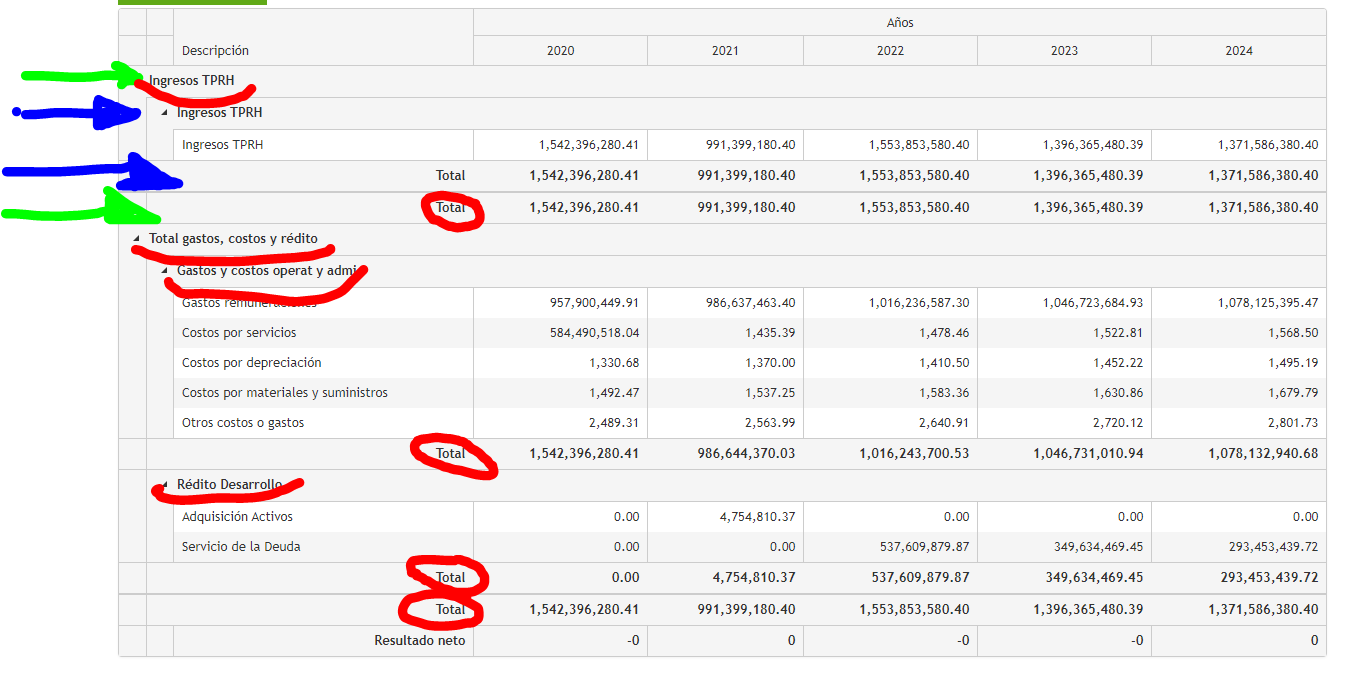This screenshot has width=1351, height=674.
Task: Select the 584,490,518.04 cell under 2020
Action: coord(594,333)
